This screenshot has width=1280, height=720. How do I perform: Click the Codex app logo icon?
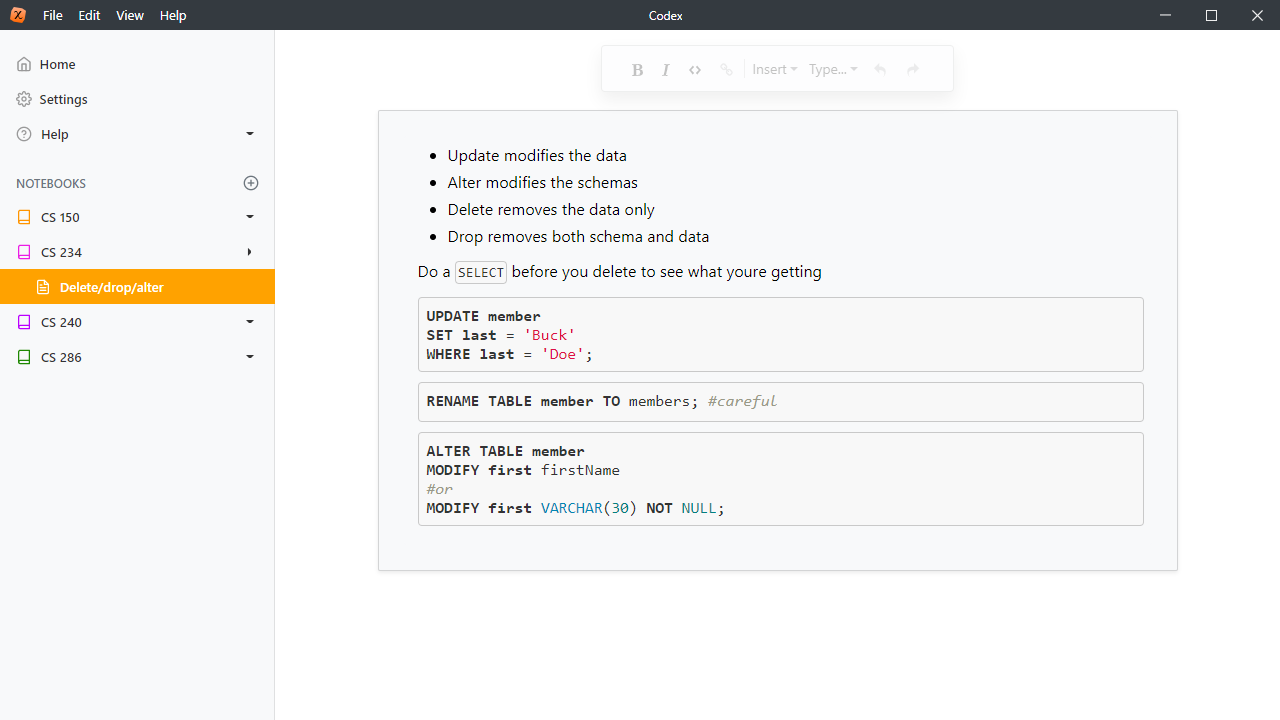coord(18,15)
